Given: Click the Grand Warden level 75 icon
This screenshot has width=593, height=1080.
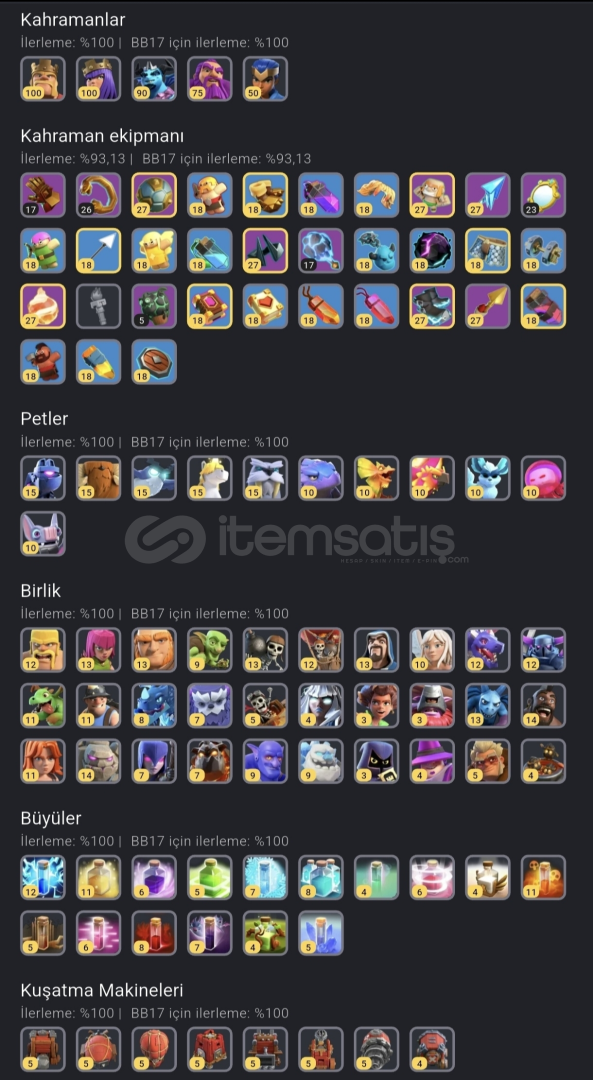Looking at the screenshot, I should [x=209, y=79].
